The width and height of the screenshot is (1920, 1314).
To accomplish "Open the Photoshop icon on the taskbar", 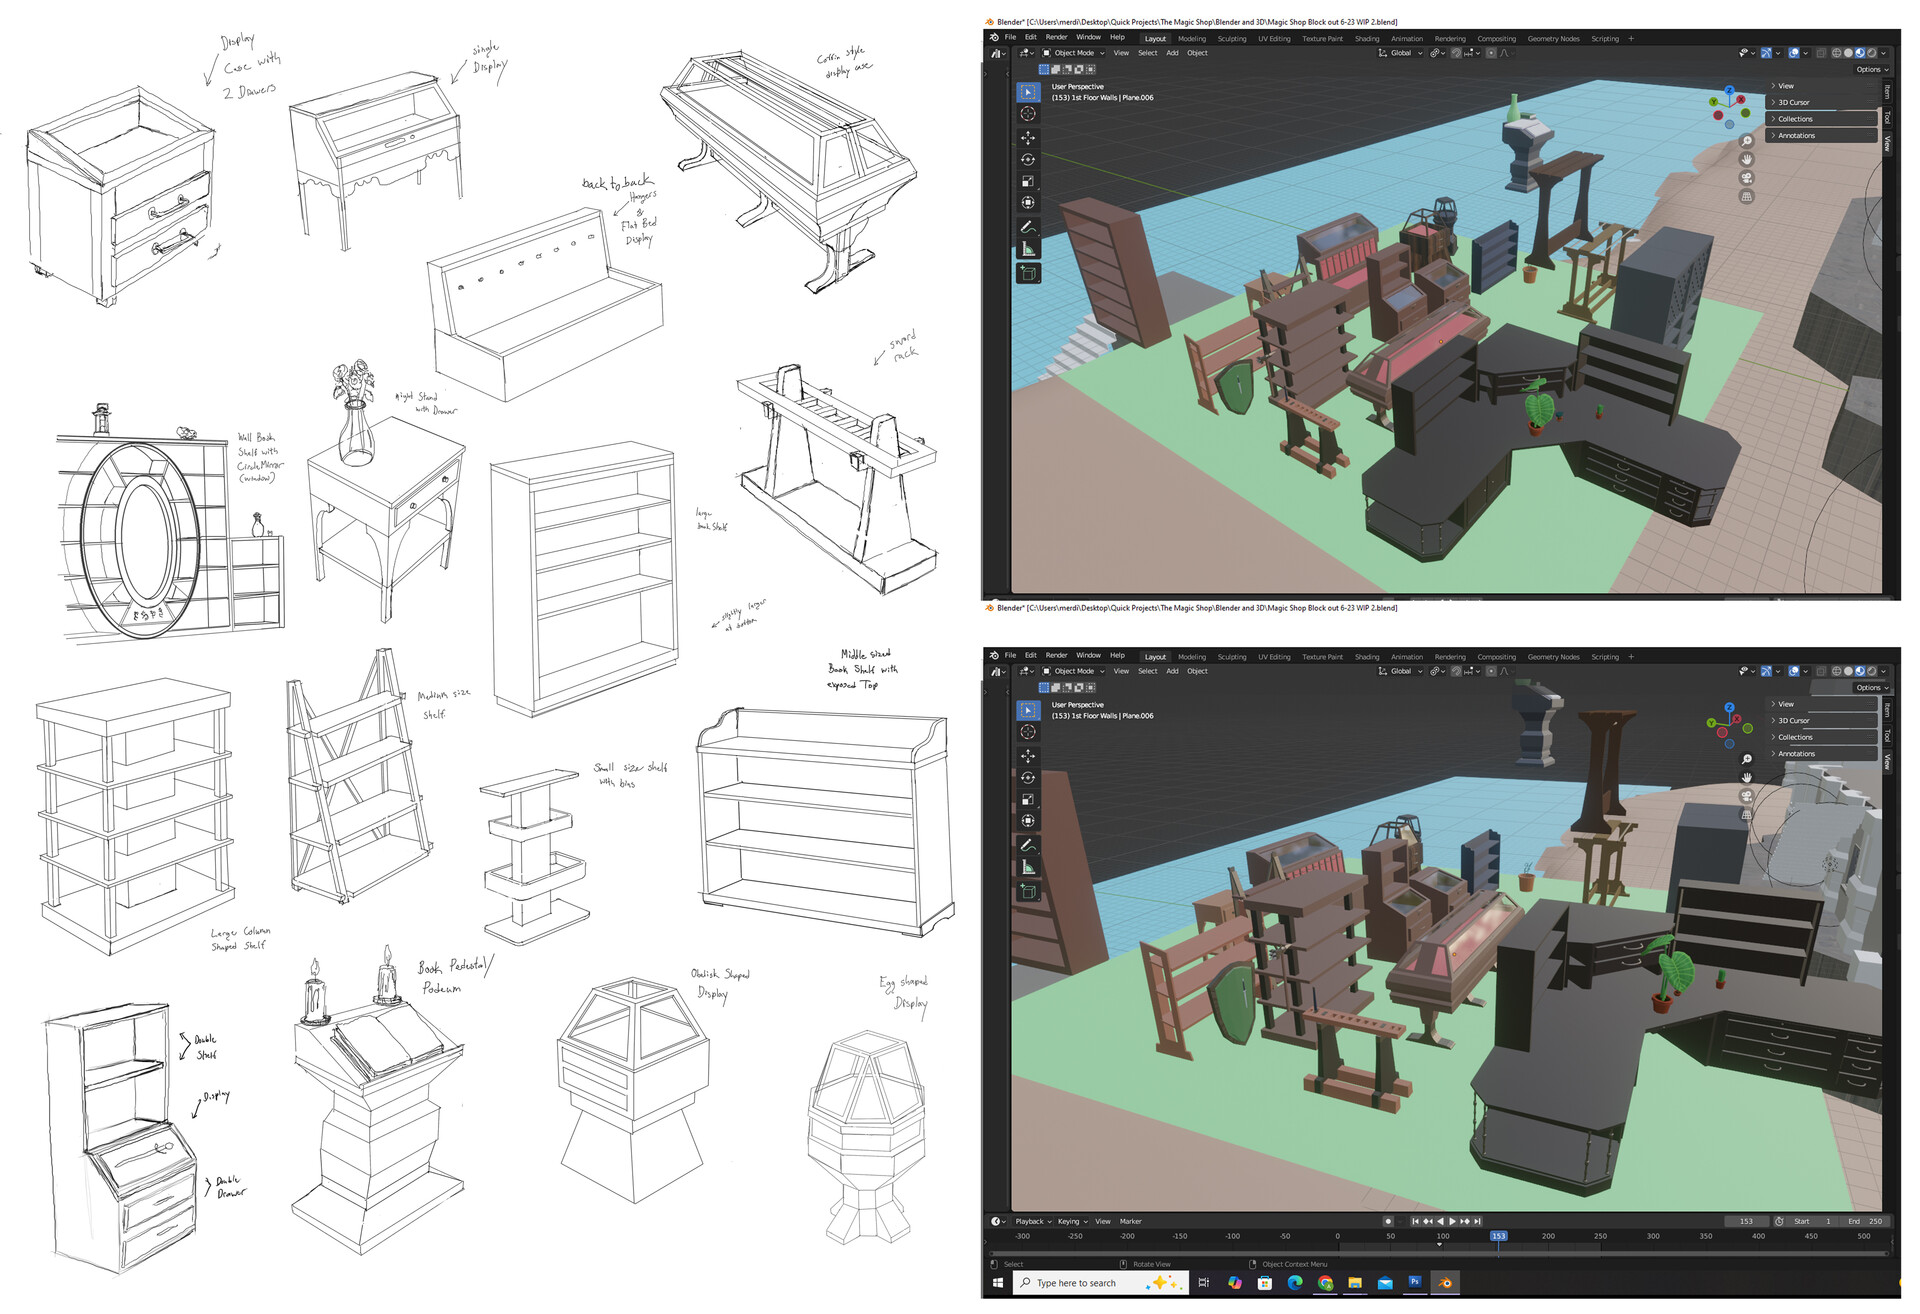I will (1414, 1283).
